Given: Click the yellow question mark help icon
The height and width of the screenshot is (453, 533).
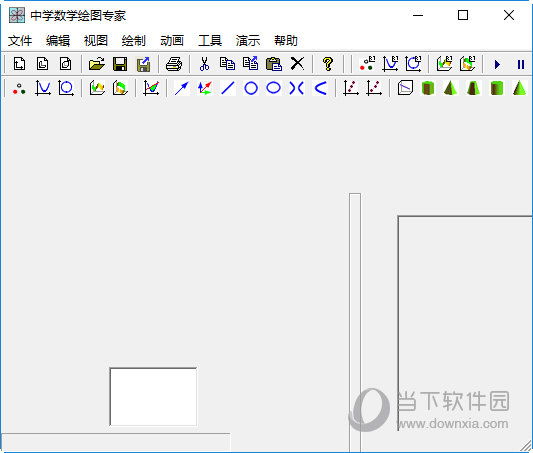Looking at the screenshot, I should (x=328, y=64).
